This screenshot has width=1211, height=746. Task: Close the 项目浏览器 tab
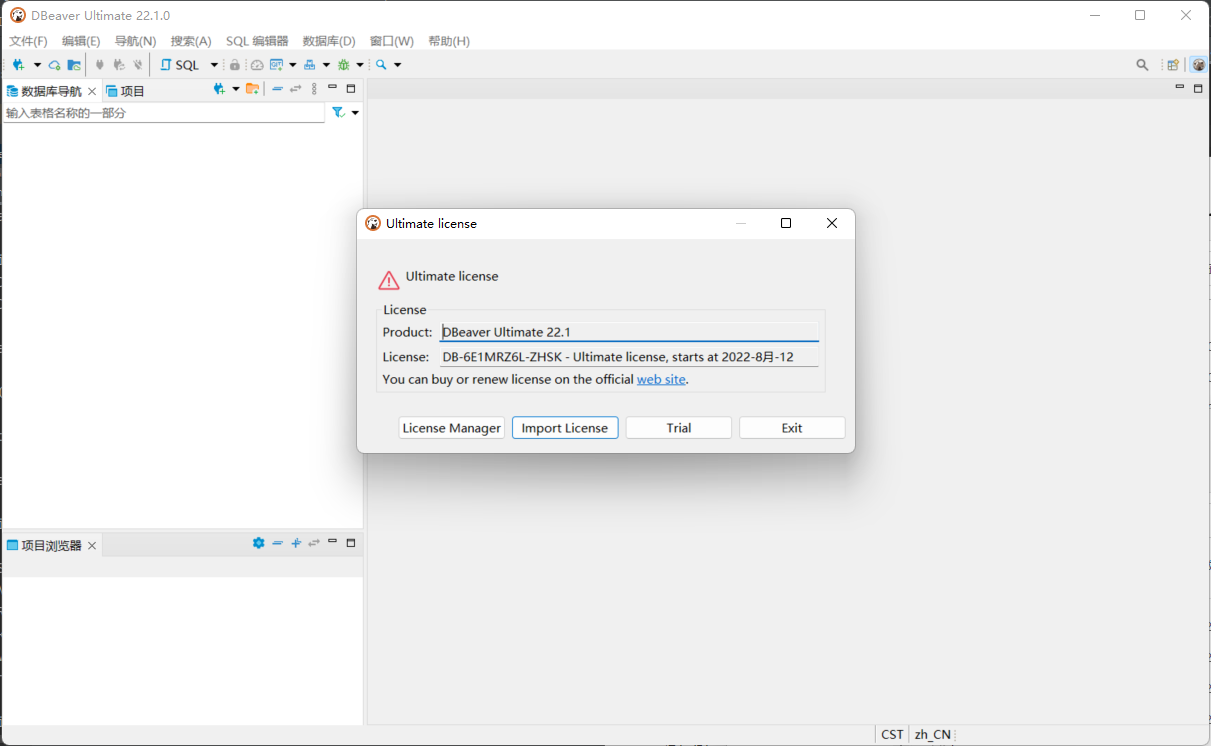(92, 545)
